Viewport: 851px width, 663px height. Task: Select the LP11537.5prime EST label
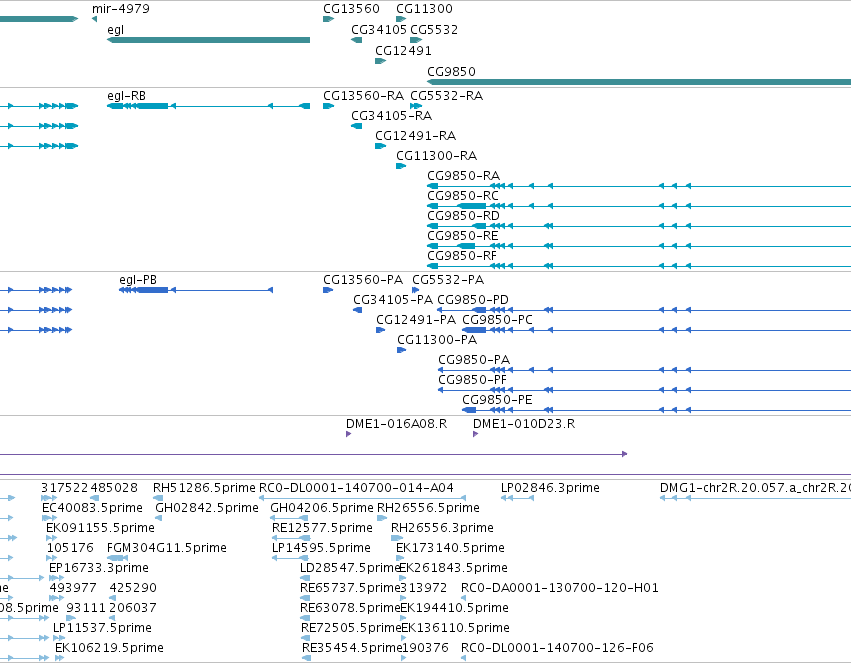(102, 628)
